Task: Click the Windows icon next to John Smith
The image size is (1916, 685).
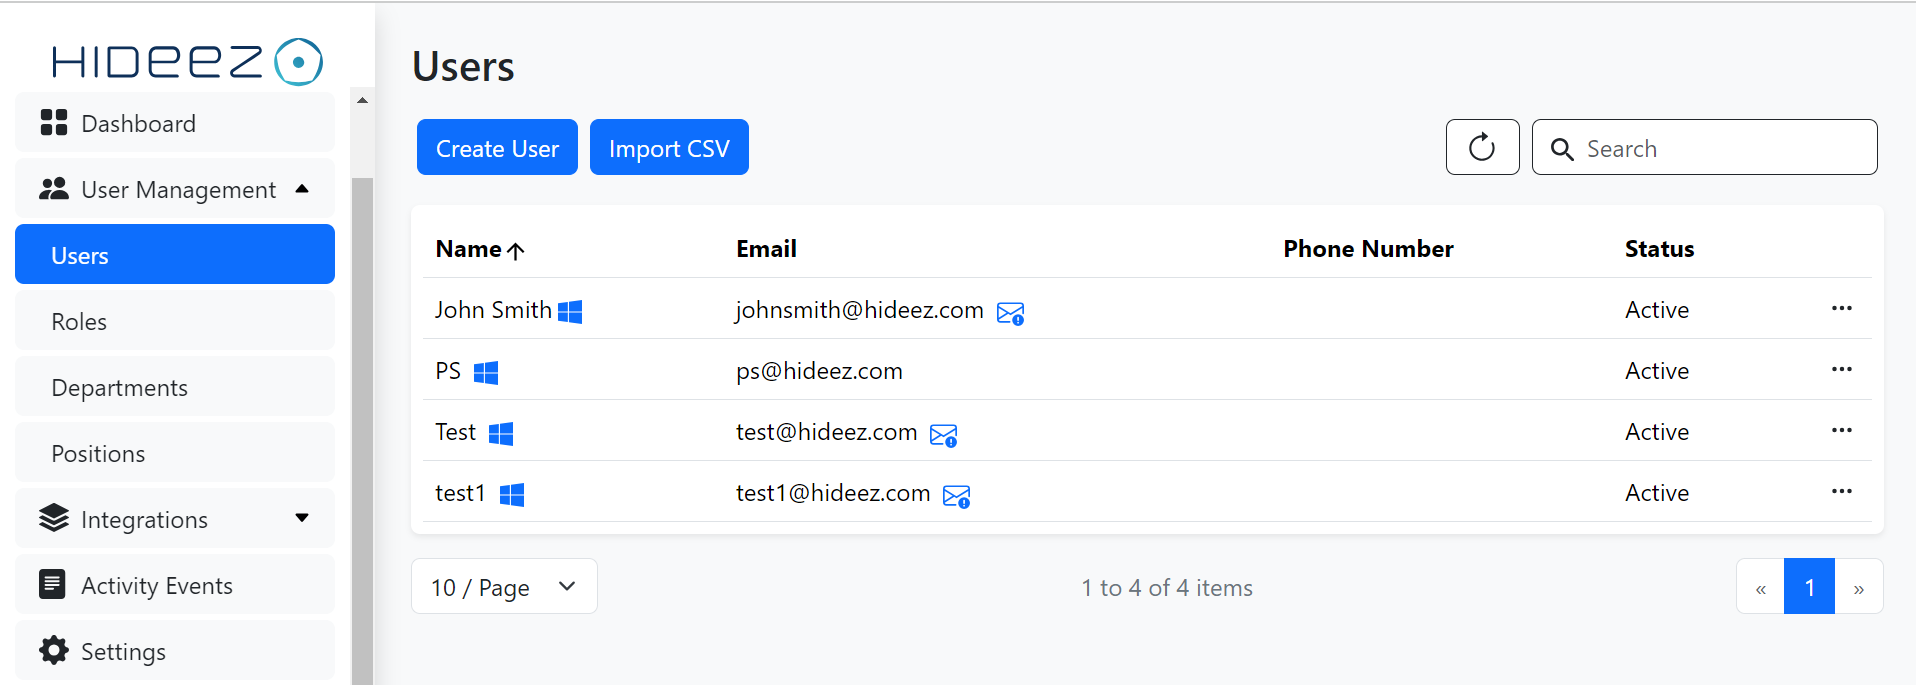Action: pyautogui.click(x=570, y=312)
